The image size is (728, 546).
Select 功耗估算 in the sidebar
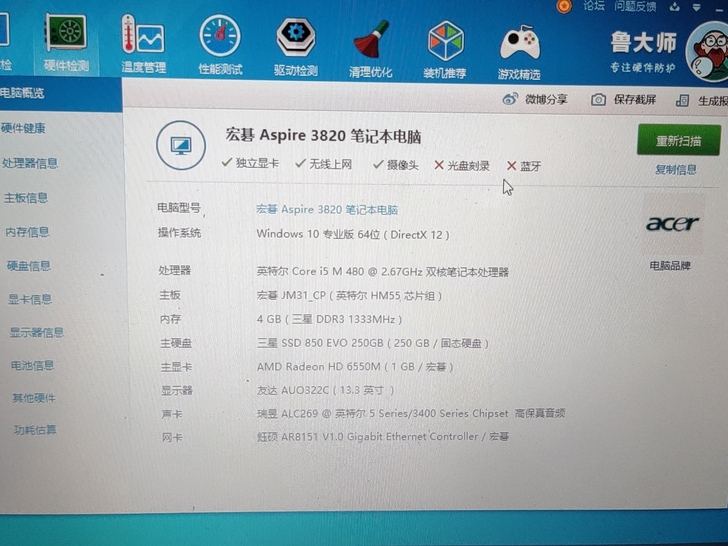click(35, 429)
